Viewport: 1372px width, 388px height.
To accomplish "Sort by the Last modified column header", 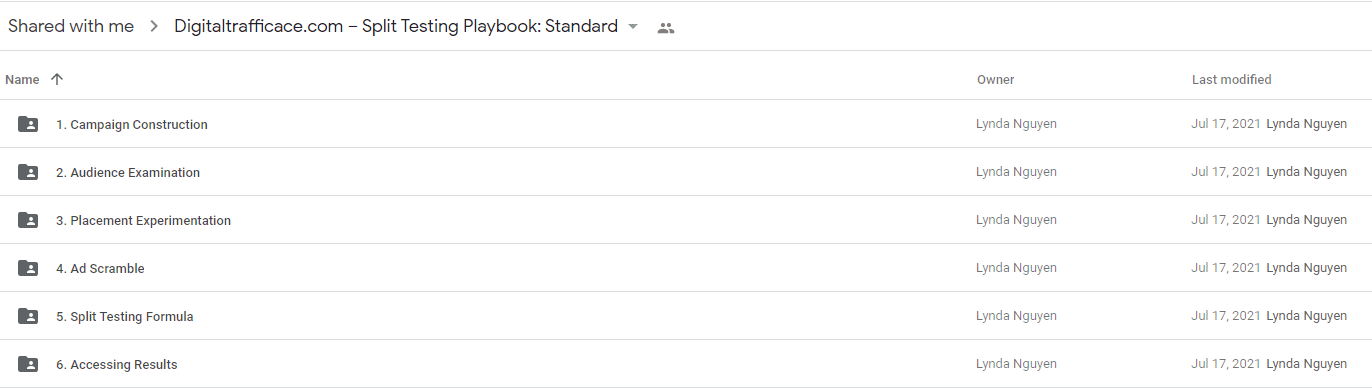I will click(x=1232, y=80).
